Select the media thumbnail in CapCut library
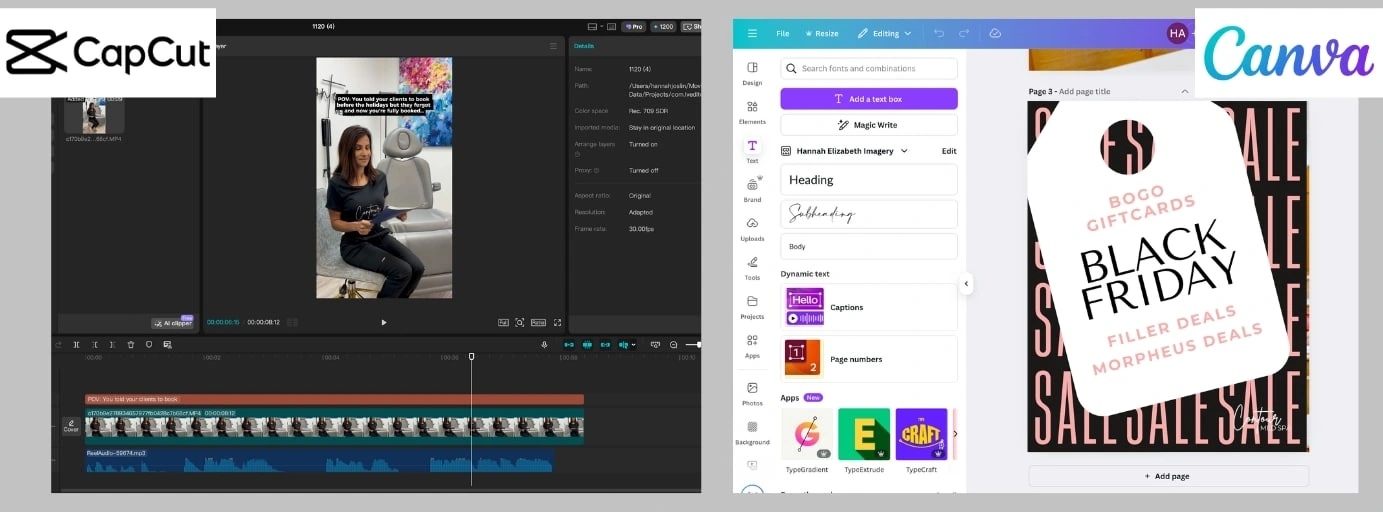 click(x=94, y=115)
